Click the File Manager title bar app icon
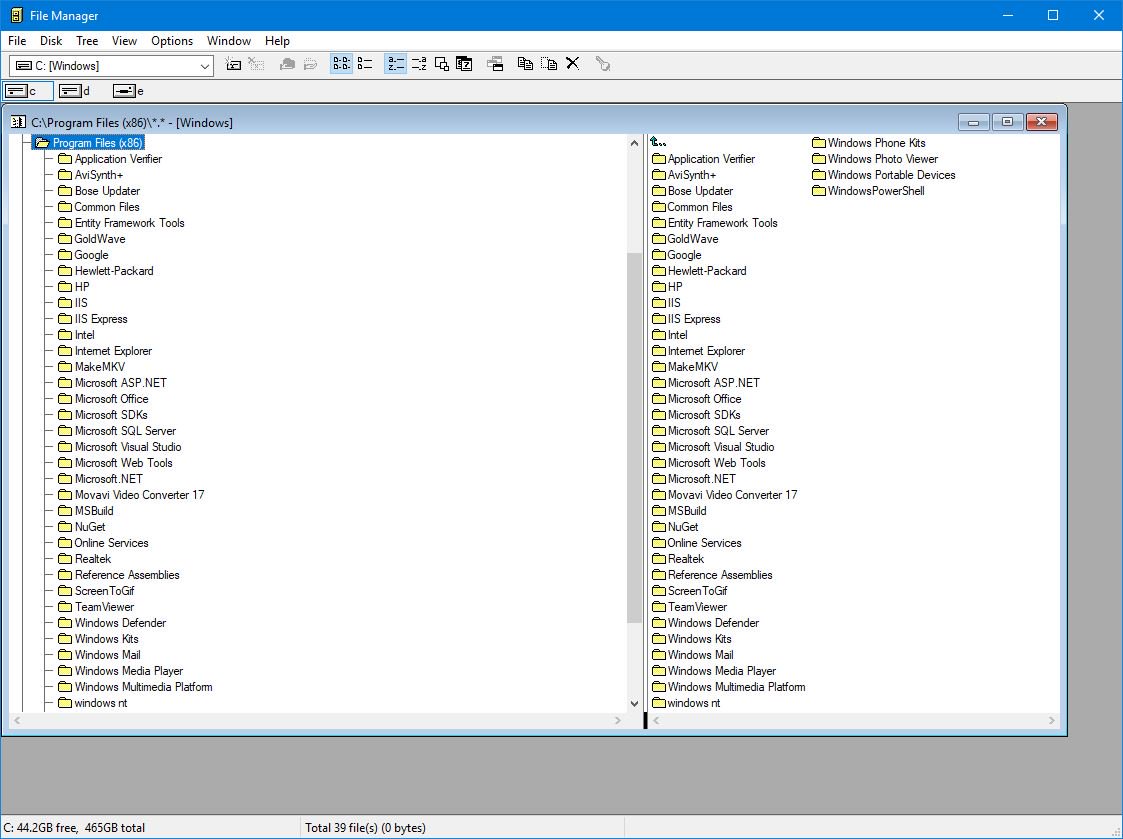 tap(15, 15)
